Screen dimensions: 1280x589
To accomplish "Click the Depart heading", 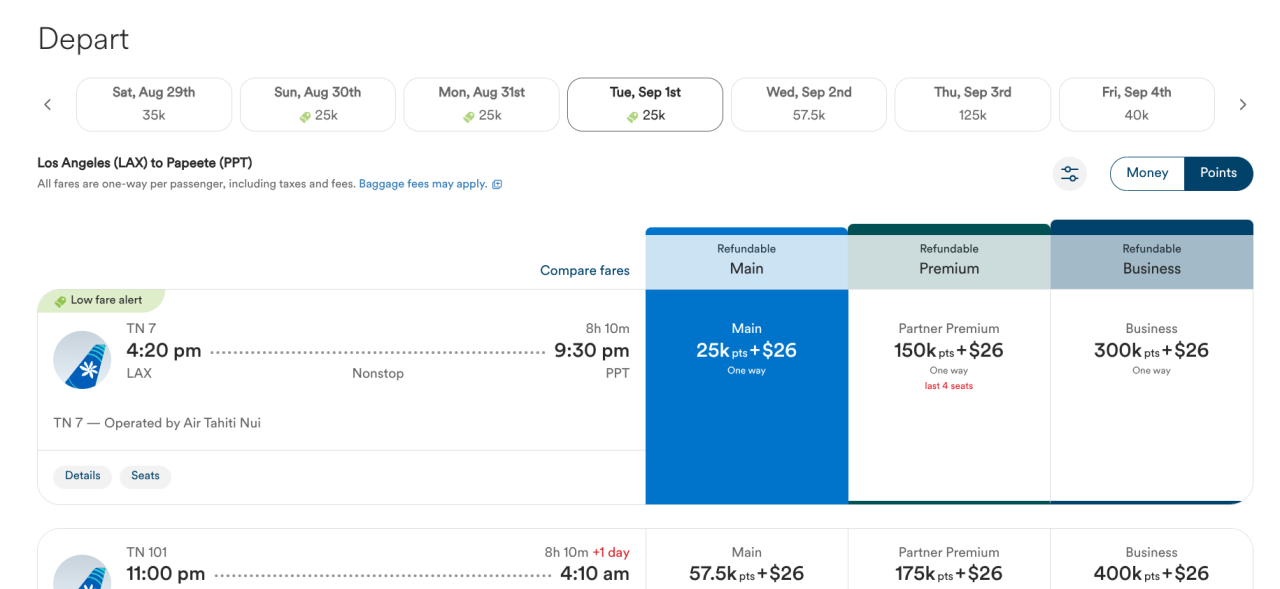I will tap(83, 39).
